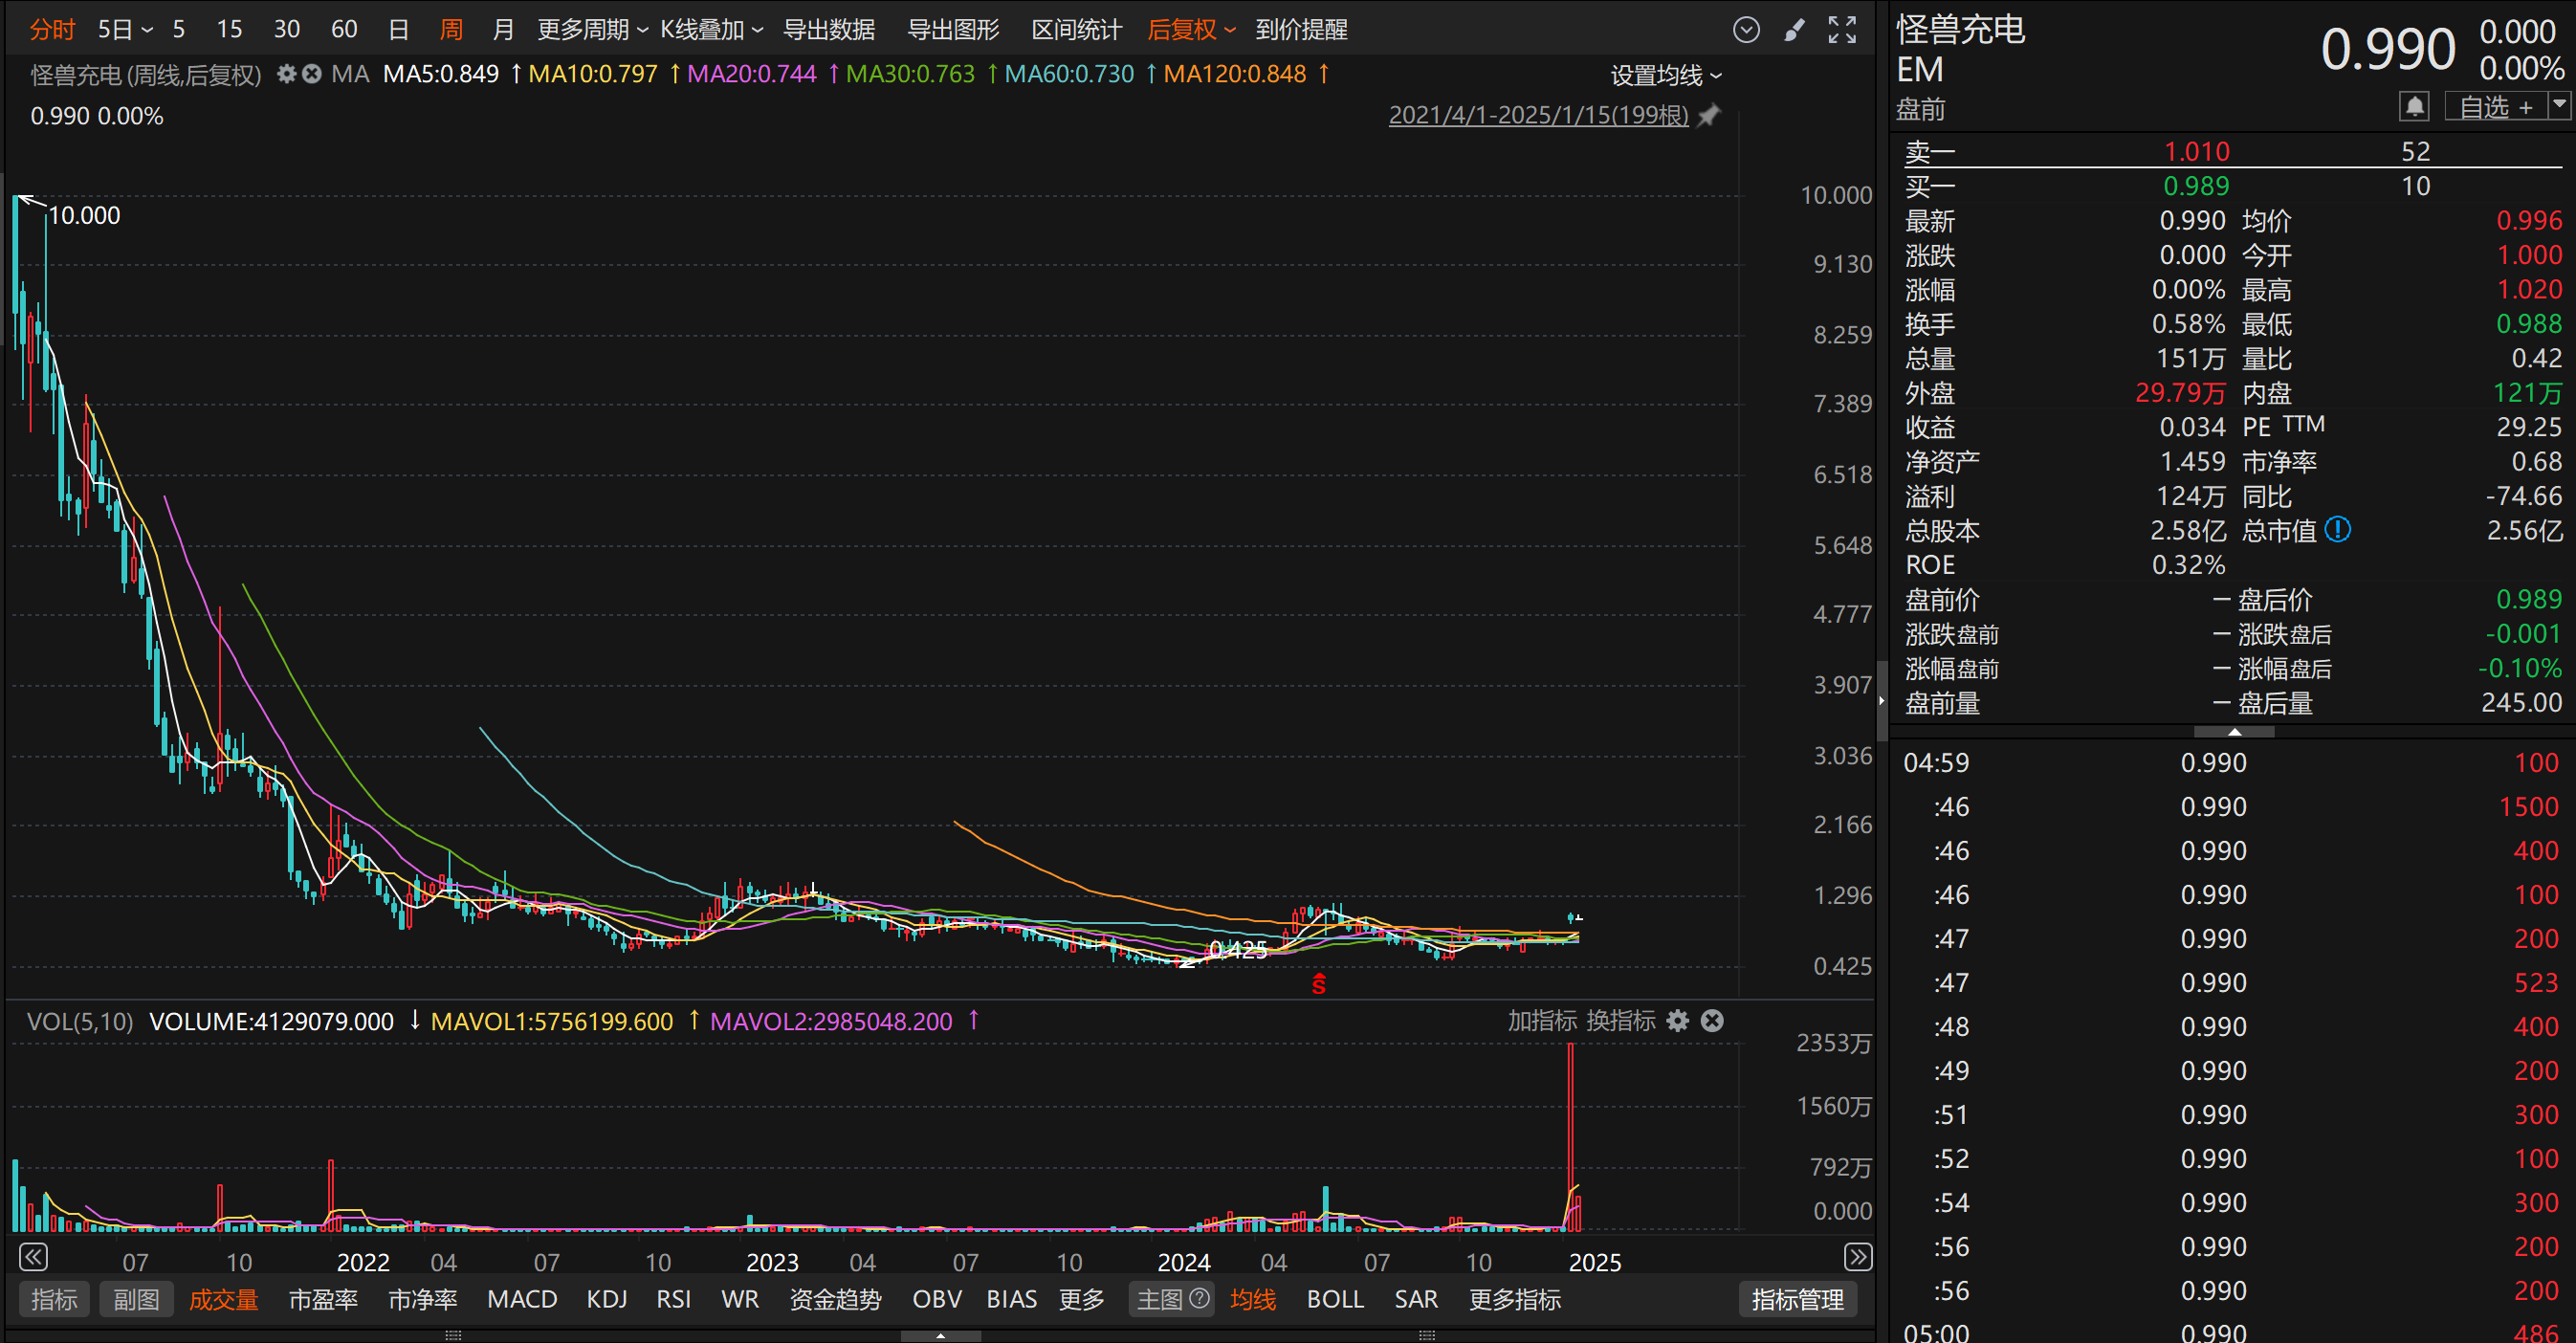This screenshot has height=1343, width=2576.
Task: Pin the date range with pushpin icon
Action: point(1709,115)
